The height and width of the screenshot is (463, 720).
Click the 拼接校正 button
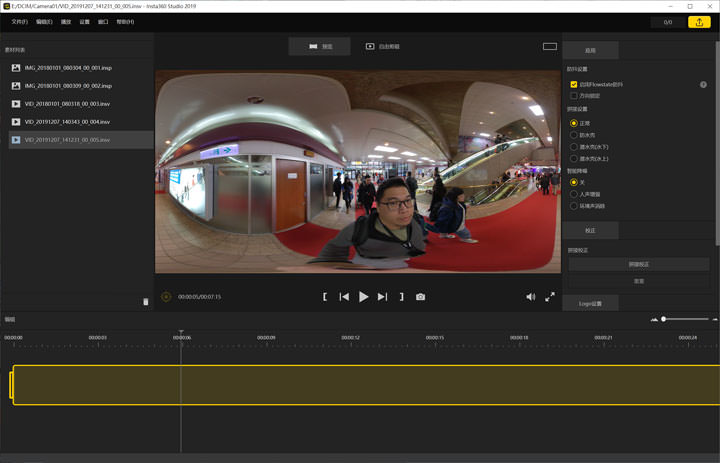(639, 264)
